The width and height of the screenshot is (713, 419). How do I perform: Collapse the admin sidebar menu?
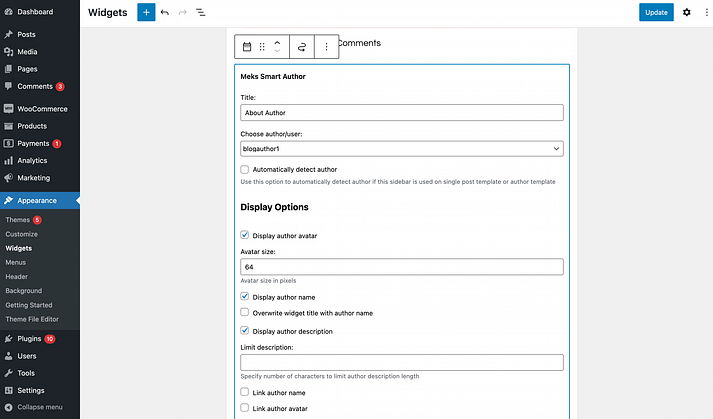tap(40, 407)
